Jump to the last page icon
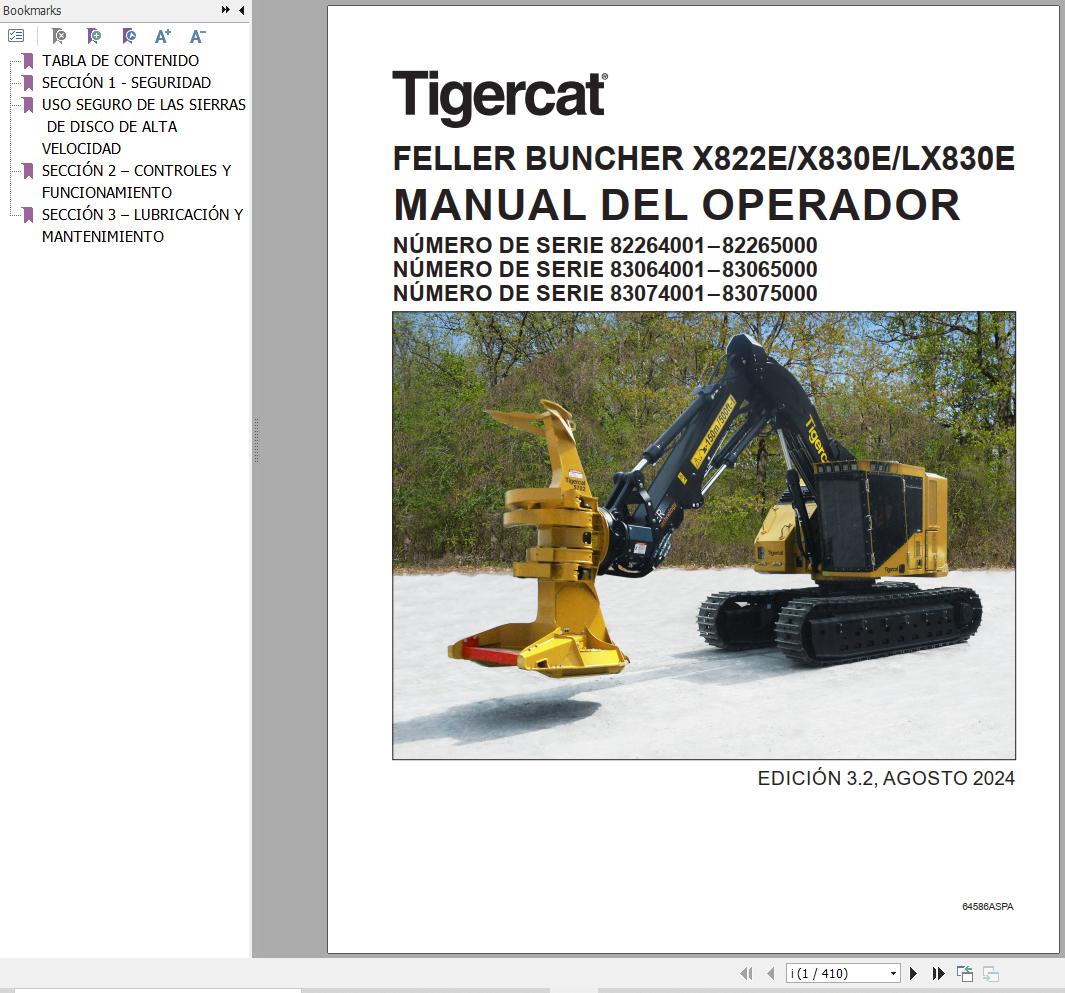Image resolution: width=1065 pixels, height=993 pixels. click(937, 972)
